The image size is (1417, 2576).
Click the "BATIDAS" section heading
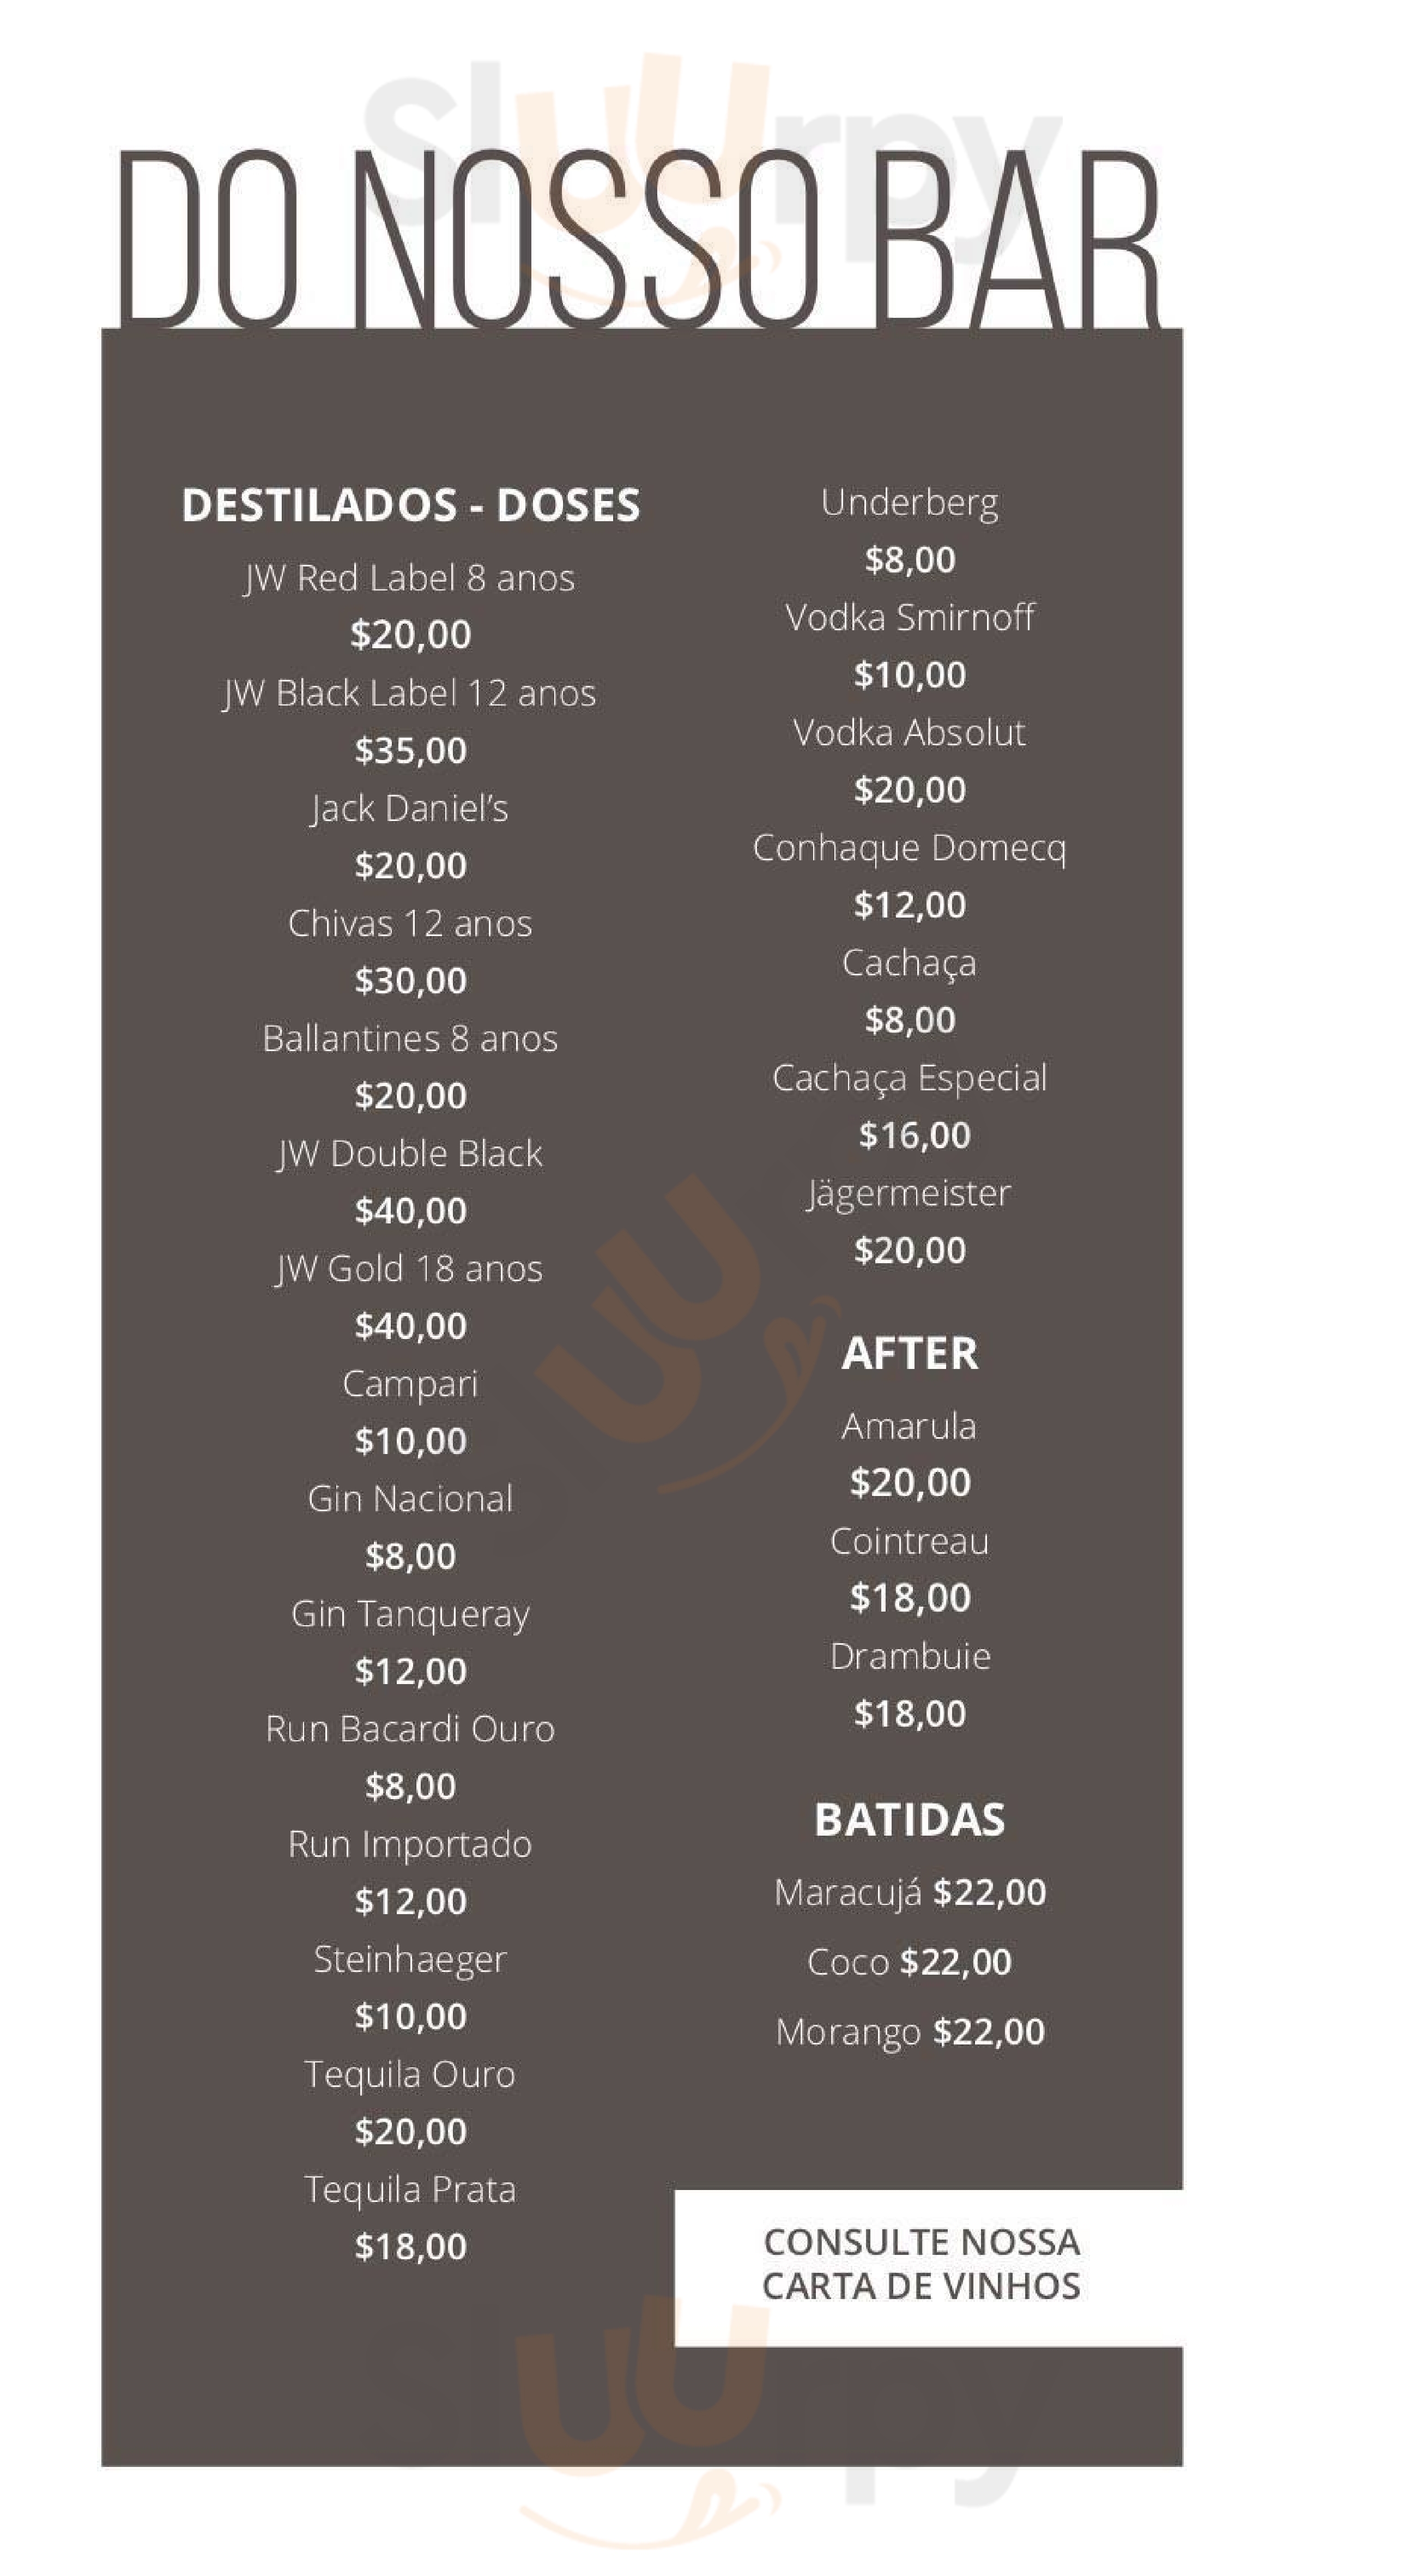pos(909,1820)
